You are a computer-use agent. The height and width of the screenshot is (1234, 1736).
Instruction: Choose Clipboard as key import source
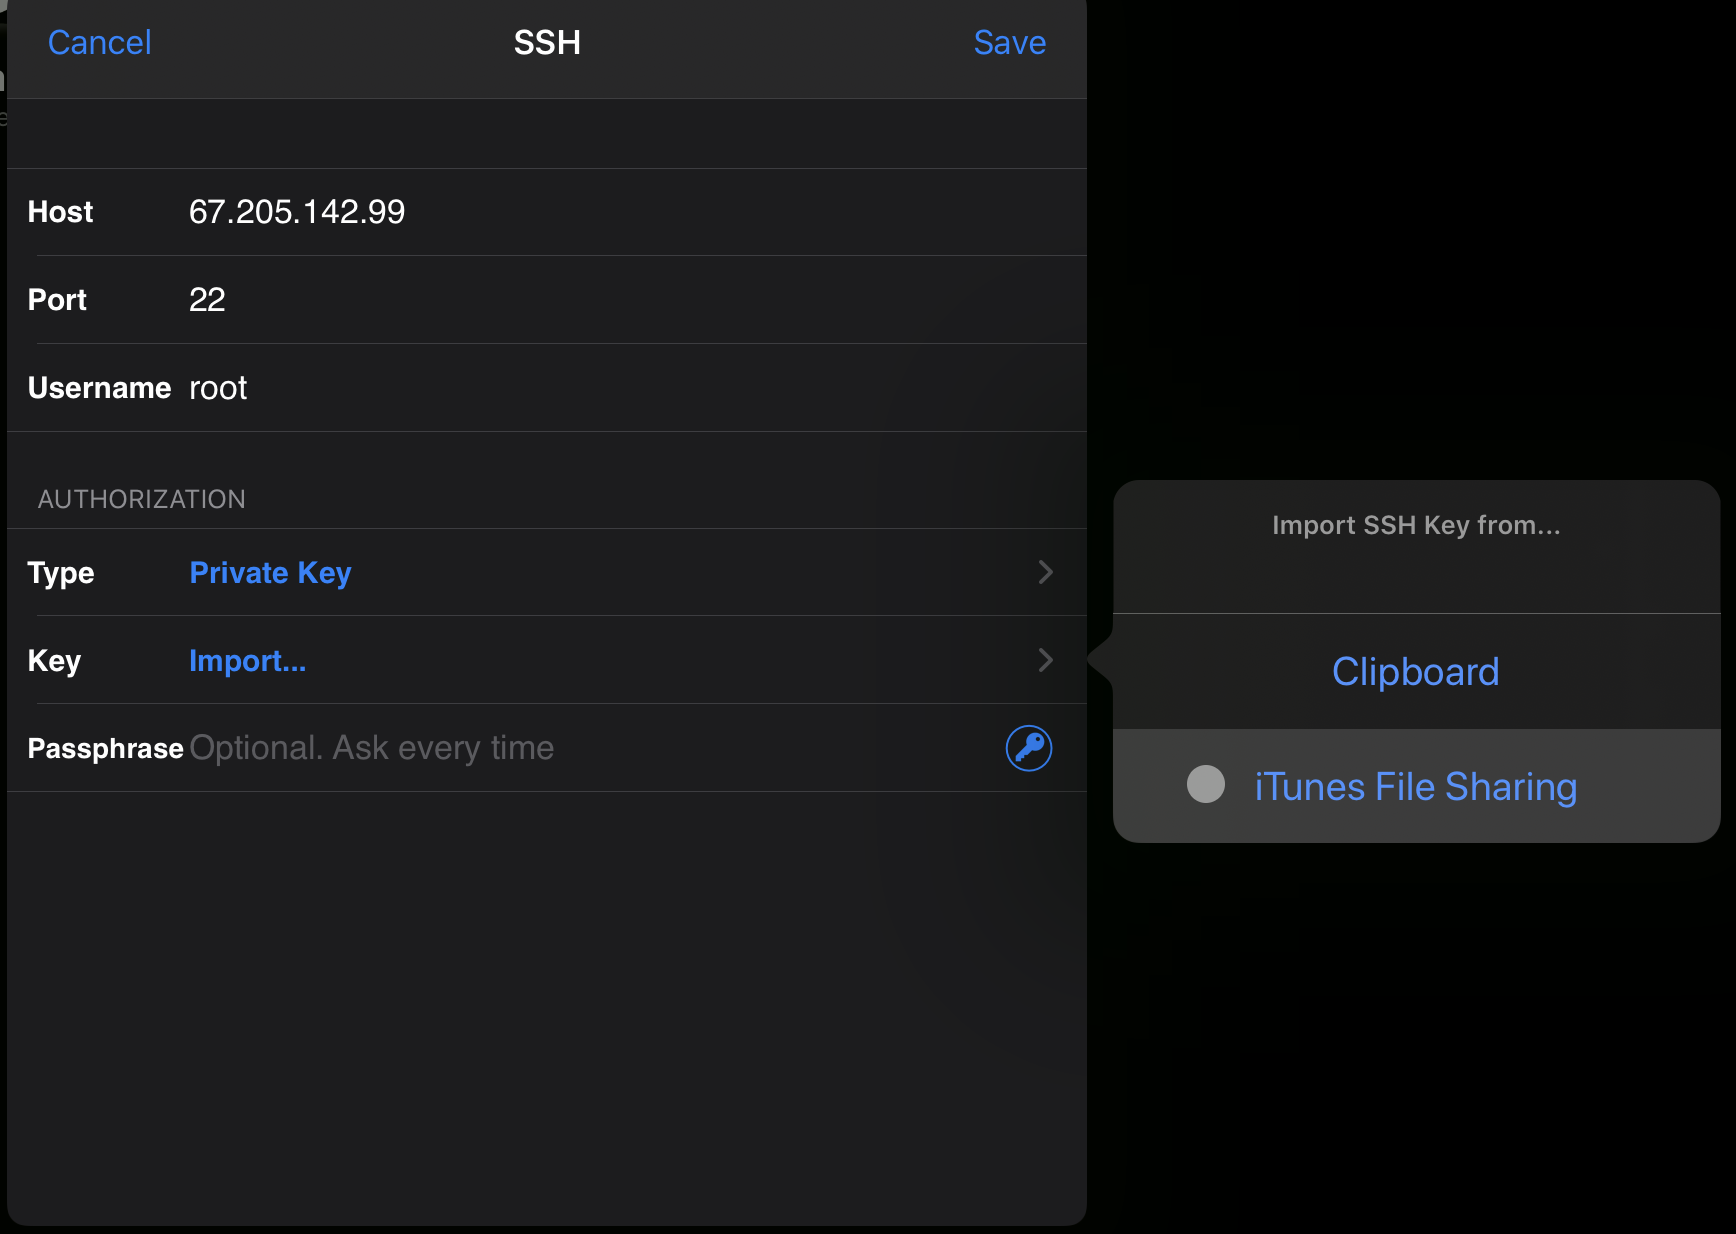click(1415, 672)
